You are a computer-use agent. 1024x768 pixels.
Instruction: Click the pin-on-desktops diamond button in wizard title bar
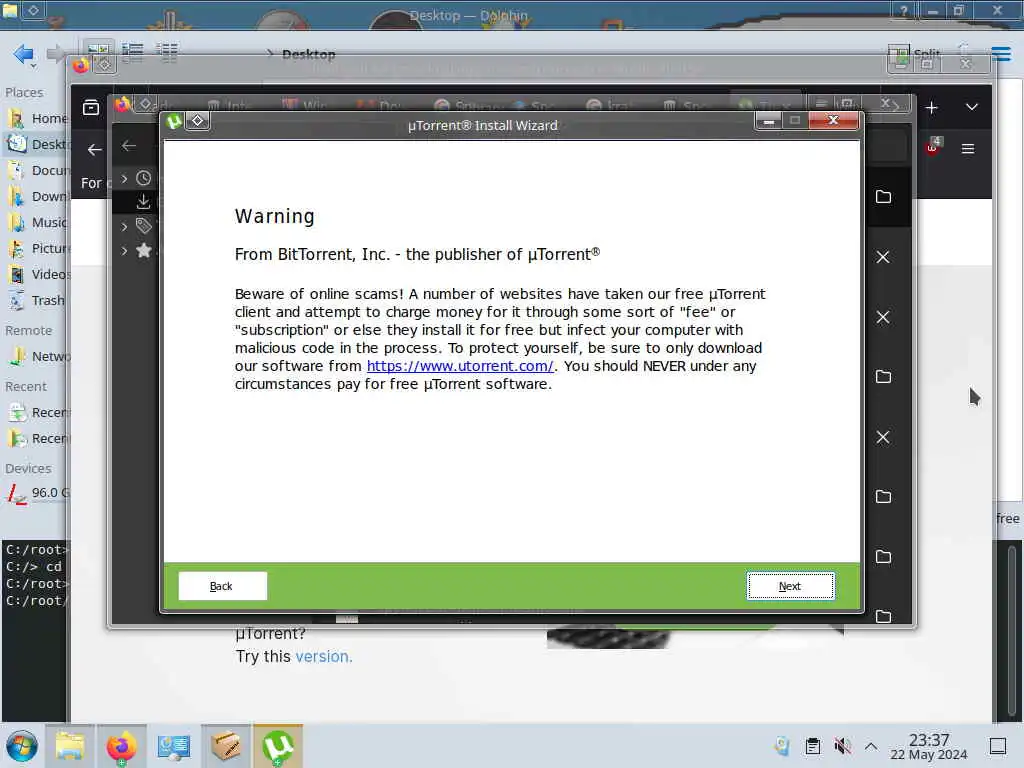(x=198, y=121)
